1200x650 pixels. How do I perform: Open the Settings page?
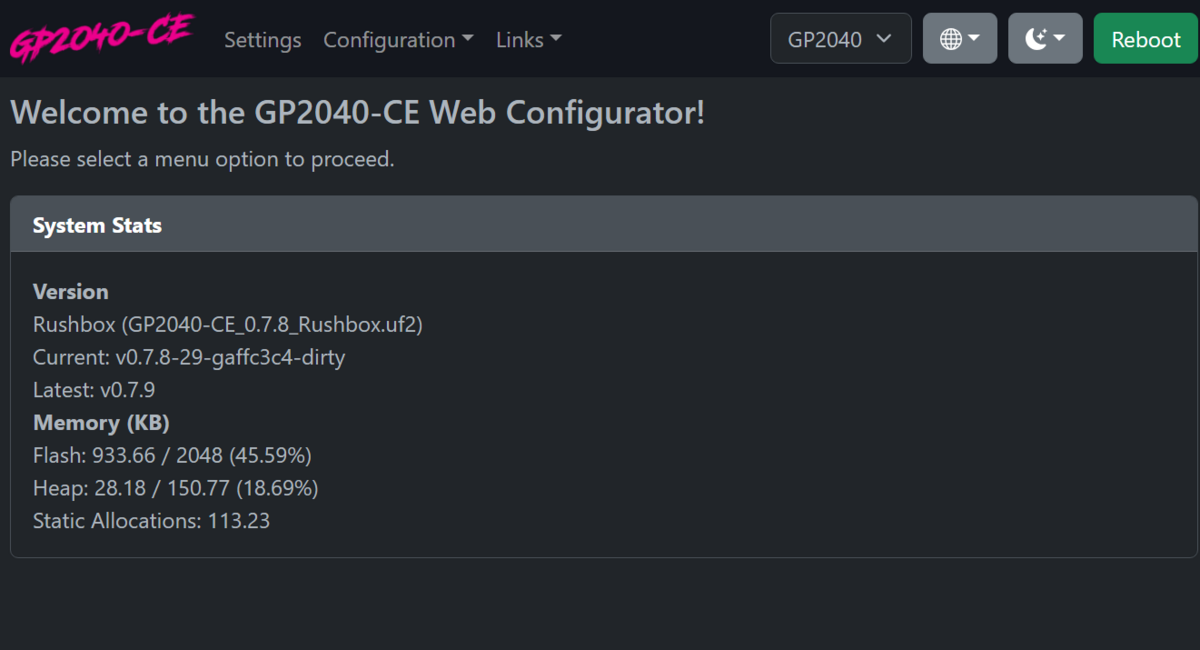[x=263, y=40]
